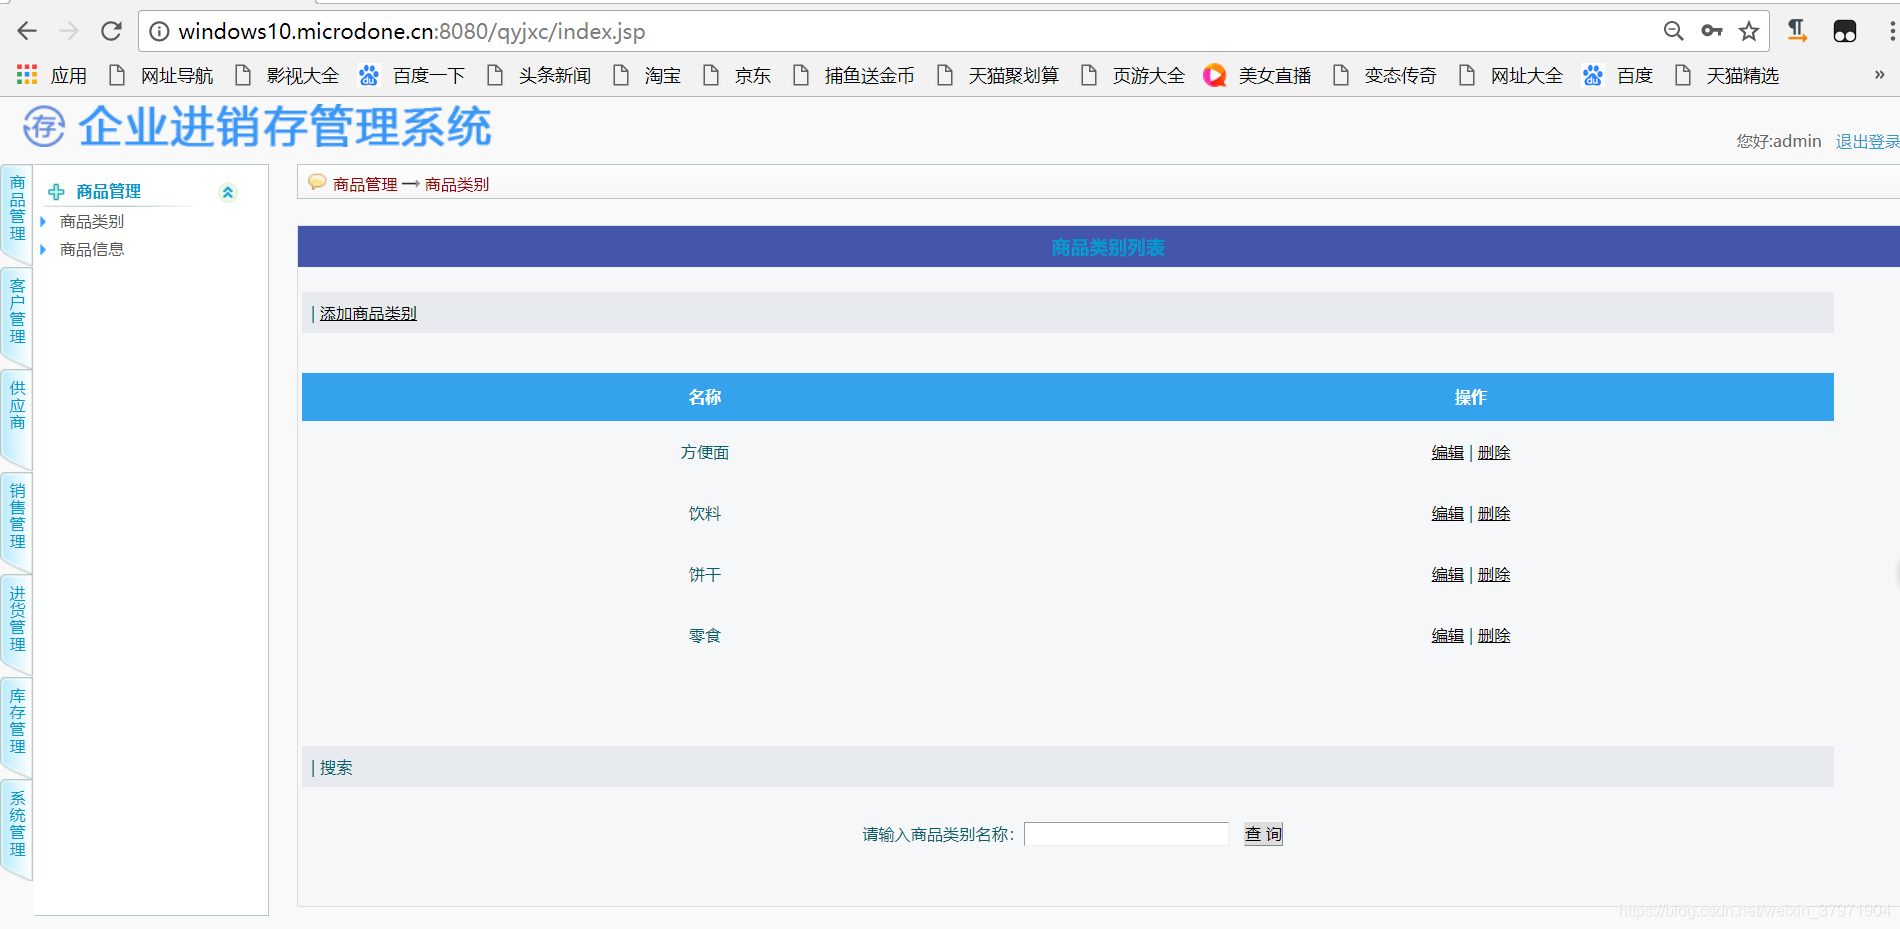This screenshot has height=929, width=1900.
Task: Open the Chrome three-dot menu
Action: pos(1891,31)
